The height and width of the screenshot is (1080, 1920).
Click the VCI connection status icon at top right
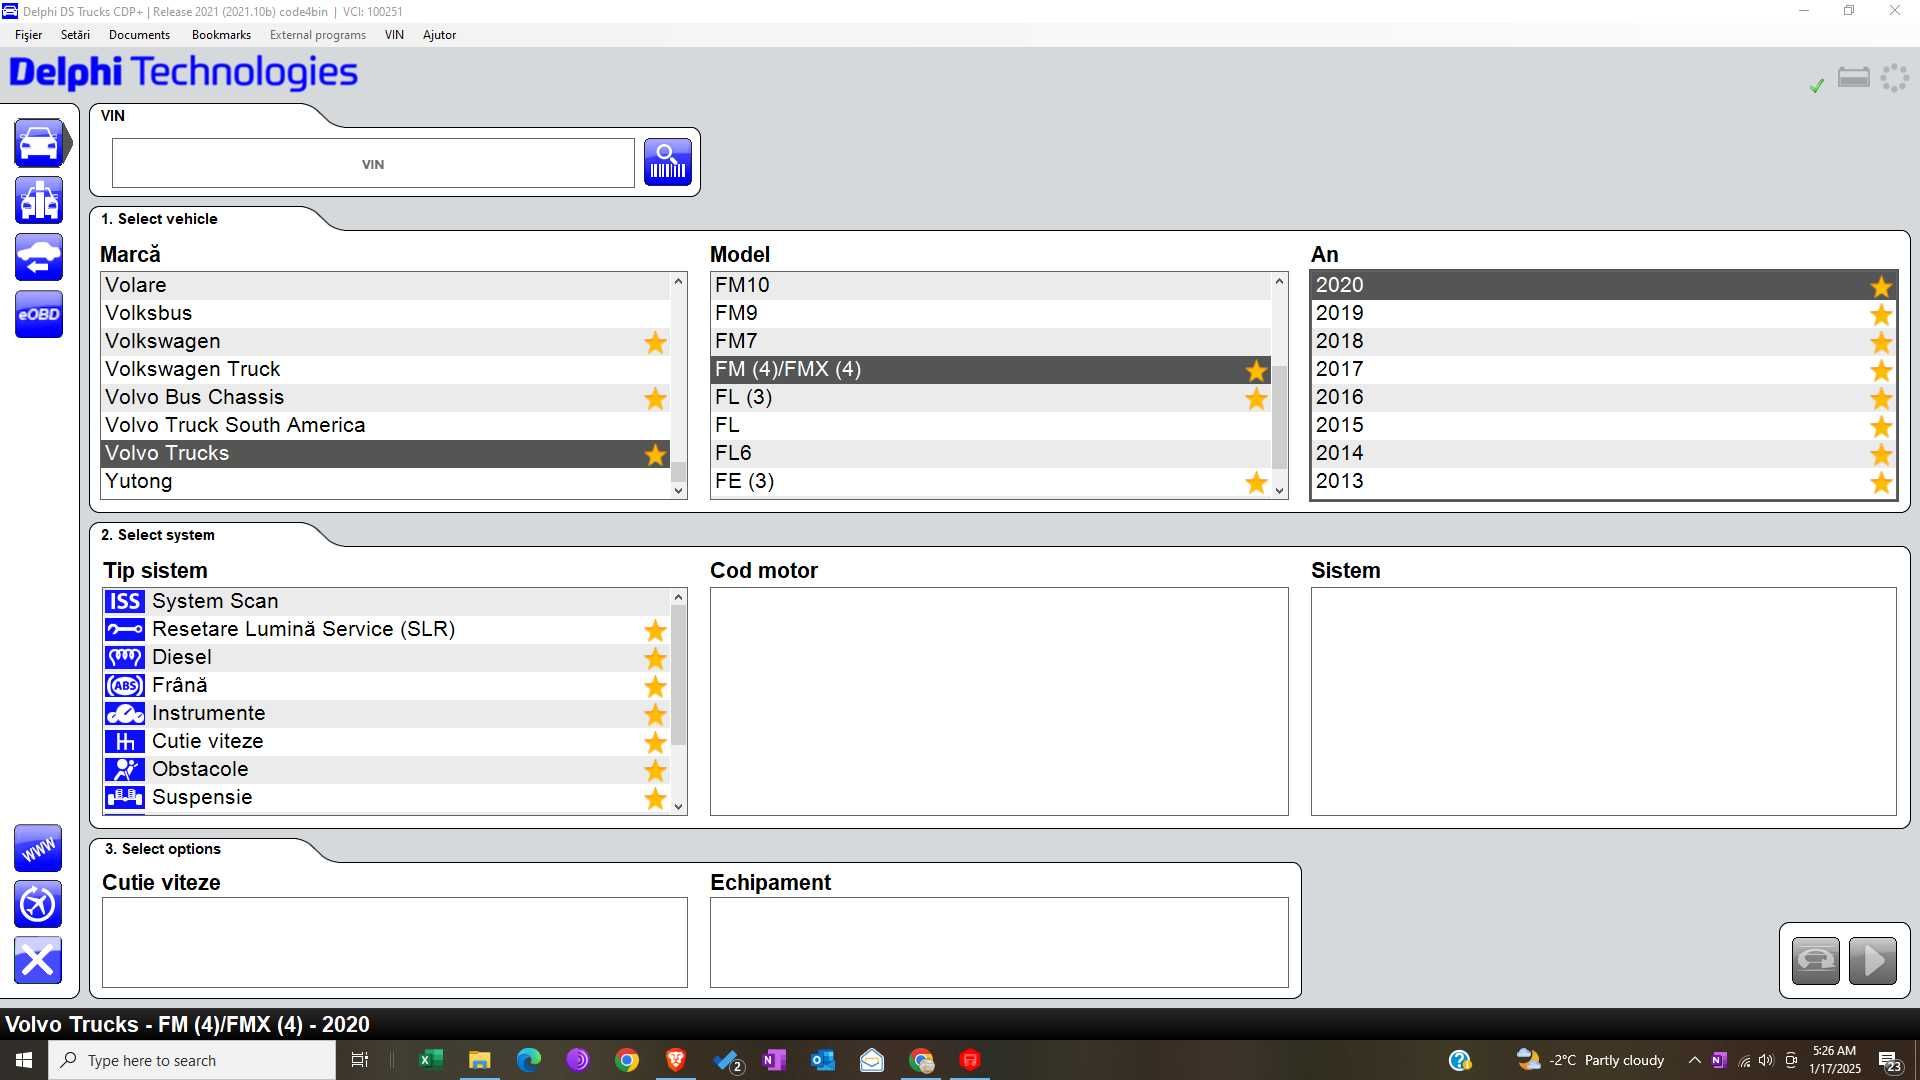(1854, 78)
